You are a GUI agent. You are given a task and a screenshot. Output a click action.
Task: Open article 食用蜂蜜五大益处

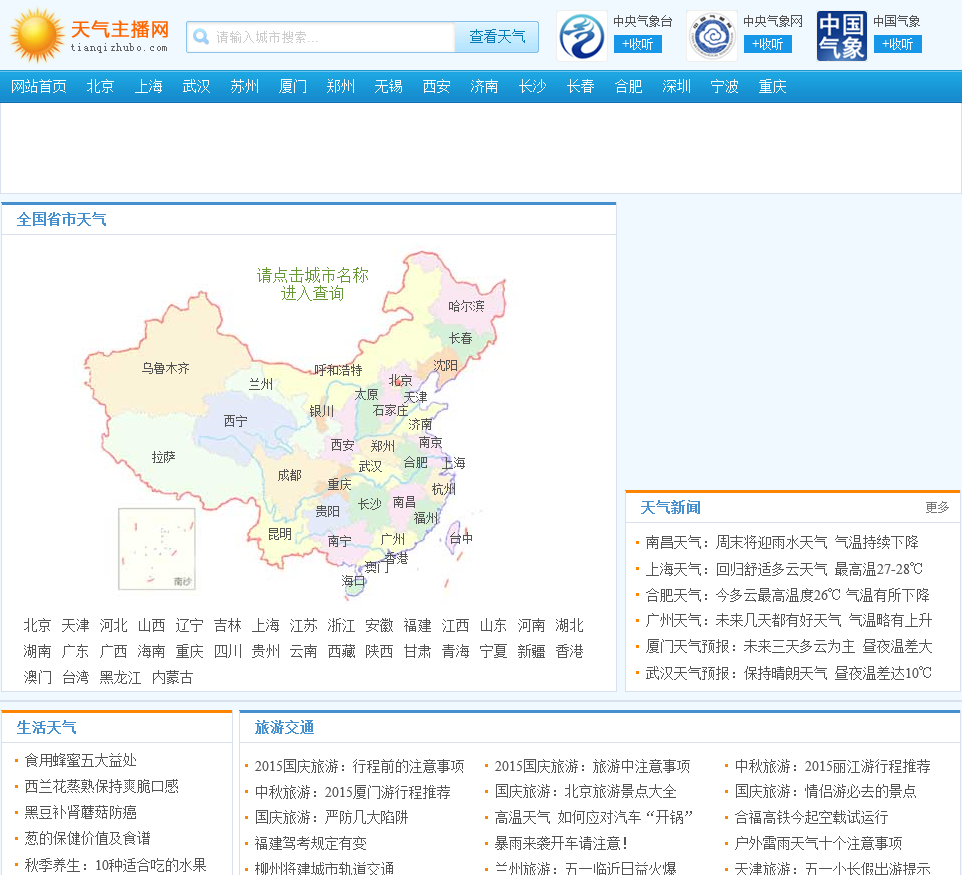tap(80, 760)
